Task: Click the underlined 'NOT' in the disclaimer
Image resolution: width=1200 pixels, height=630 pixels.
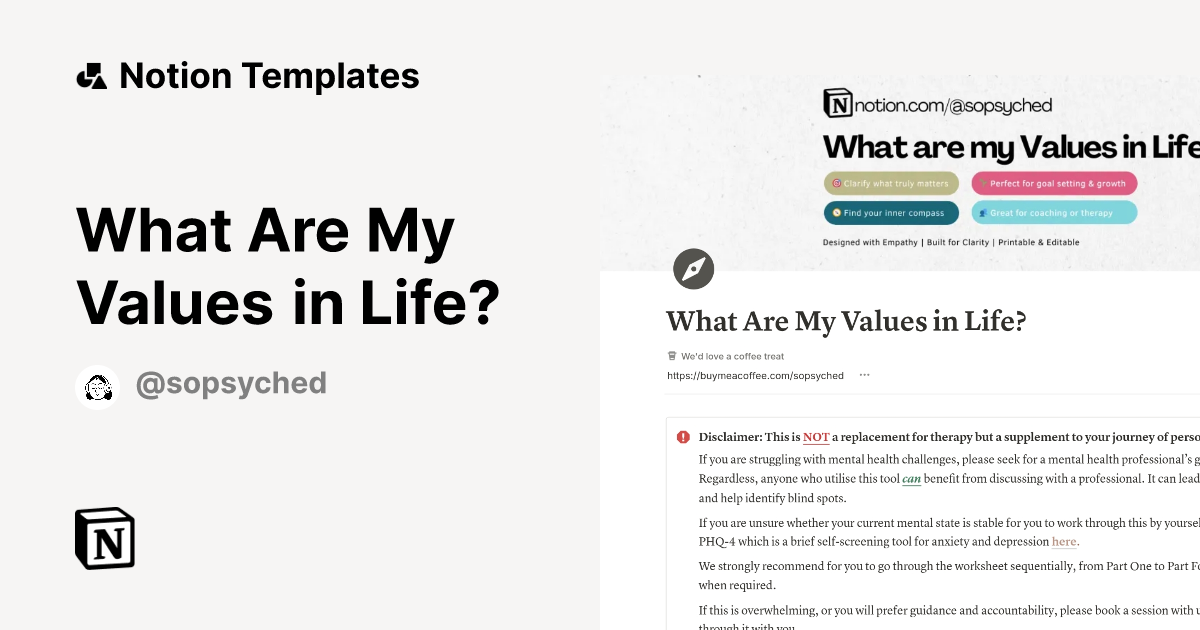Action: coord(816,437)
